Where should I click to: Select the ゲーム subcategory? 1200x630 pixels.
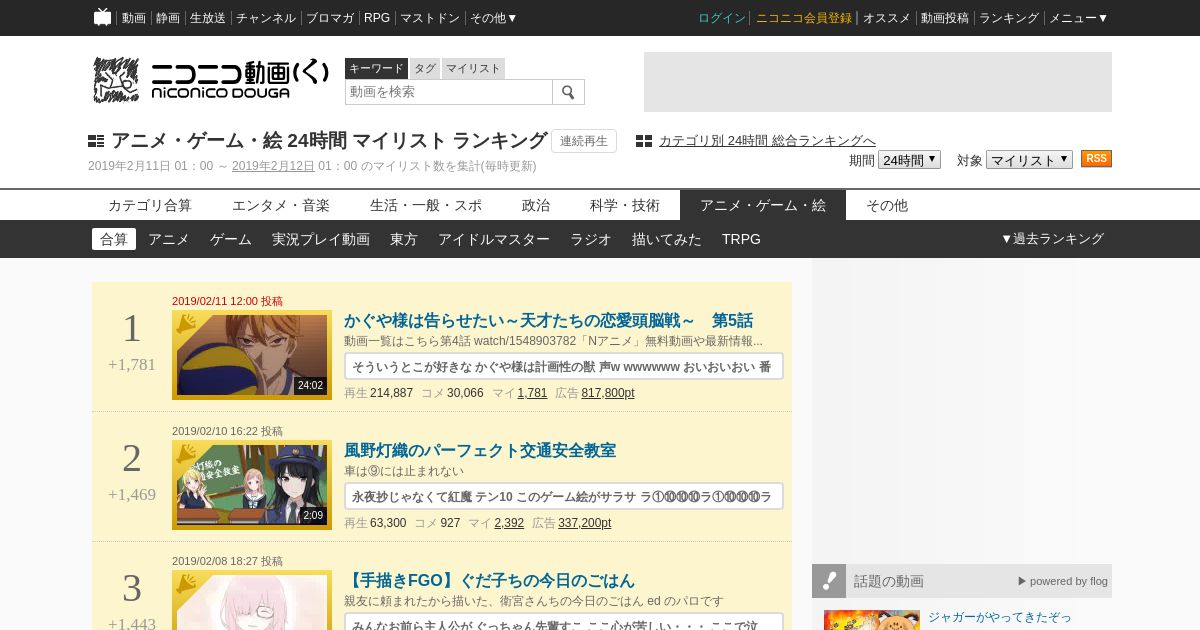pyautogui.click(x=231, y=239)
